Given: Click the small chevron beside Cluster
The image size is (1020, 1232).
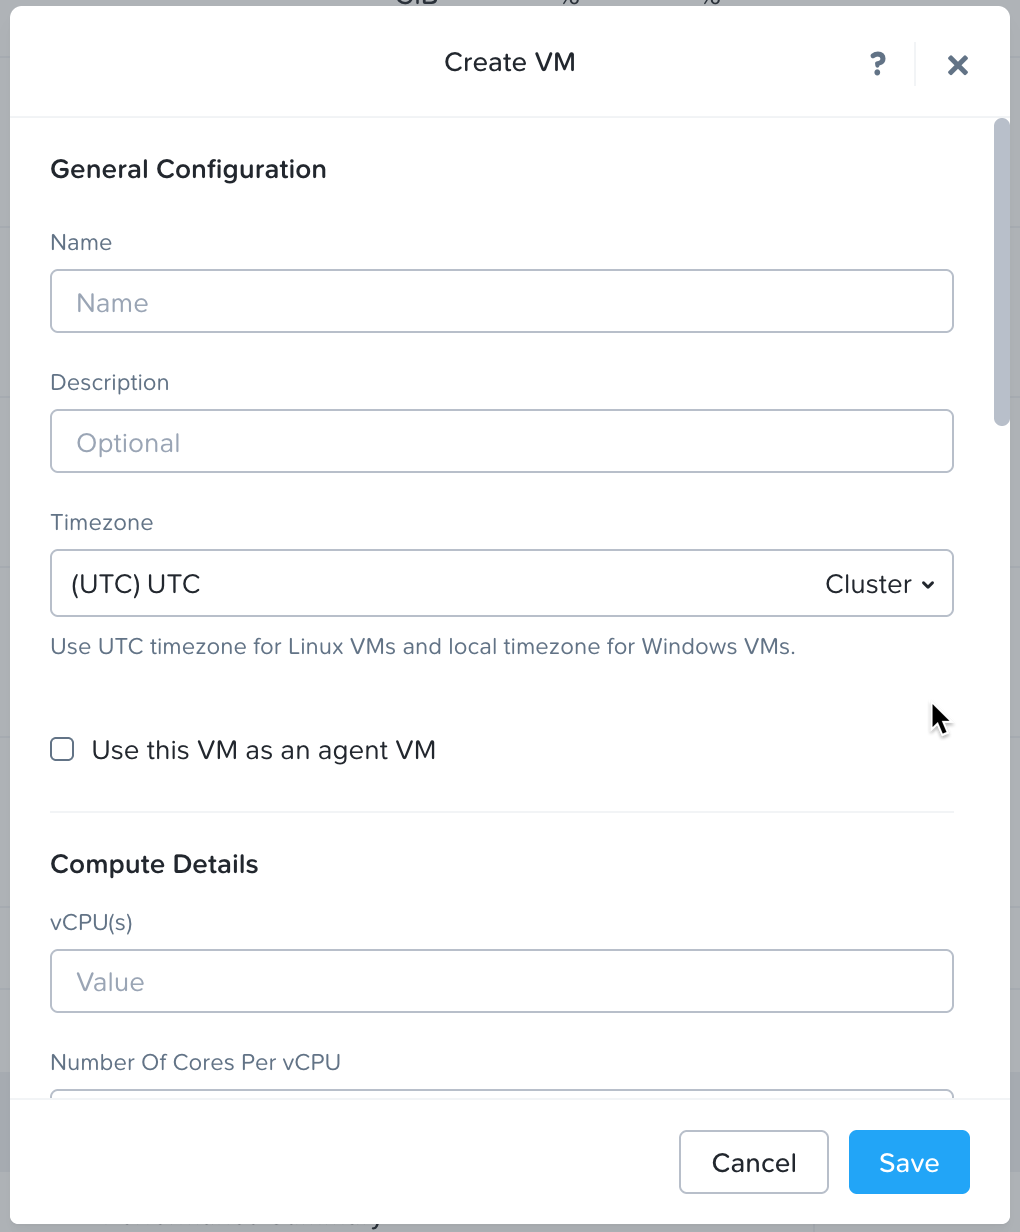Looking at the screenshot, I should (x=928, y=585).
